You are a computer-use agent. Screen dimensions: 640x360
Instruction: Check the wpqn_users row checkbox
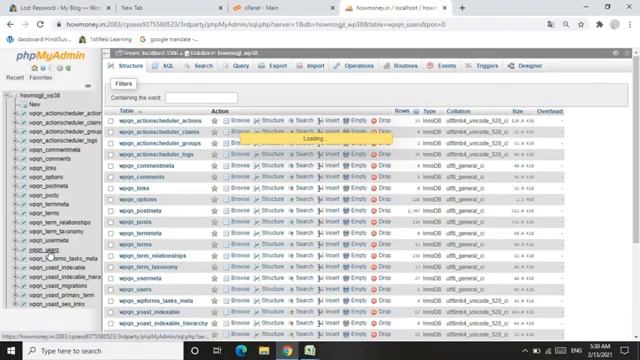coord(111,290)
